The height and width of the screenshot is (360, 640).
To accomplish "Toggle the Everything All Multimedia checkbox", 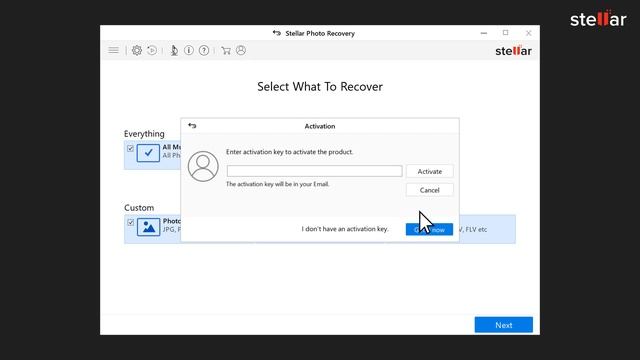I will point(130,148).
